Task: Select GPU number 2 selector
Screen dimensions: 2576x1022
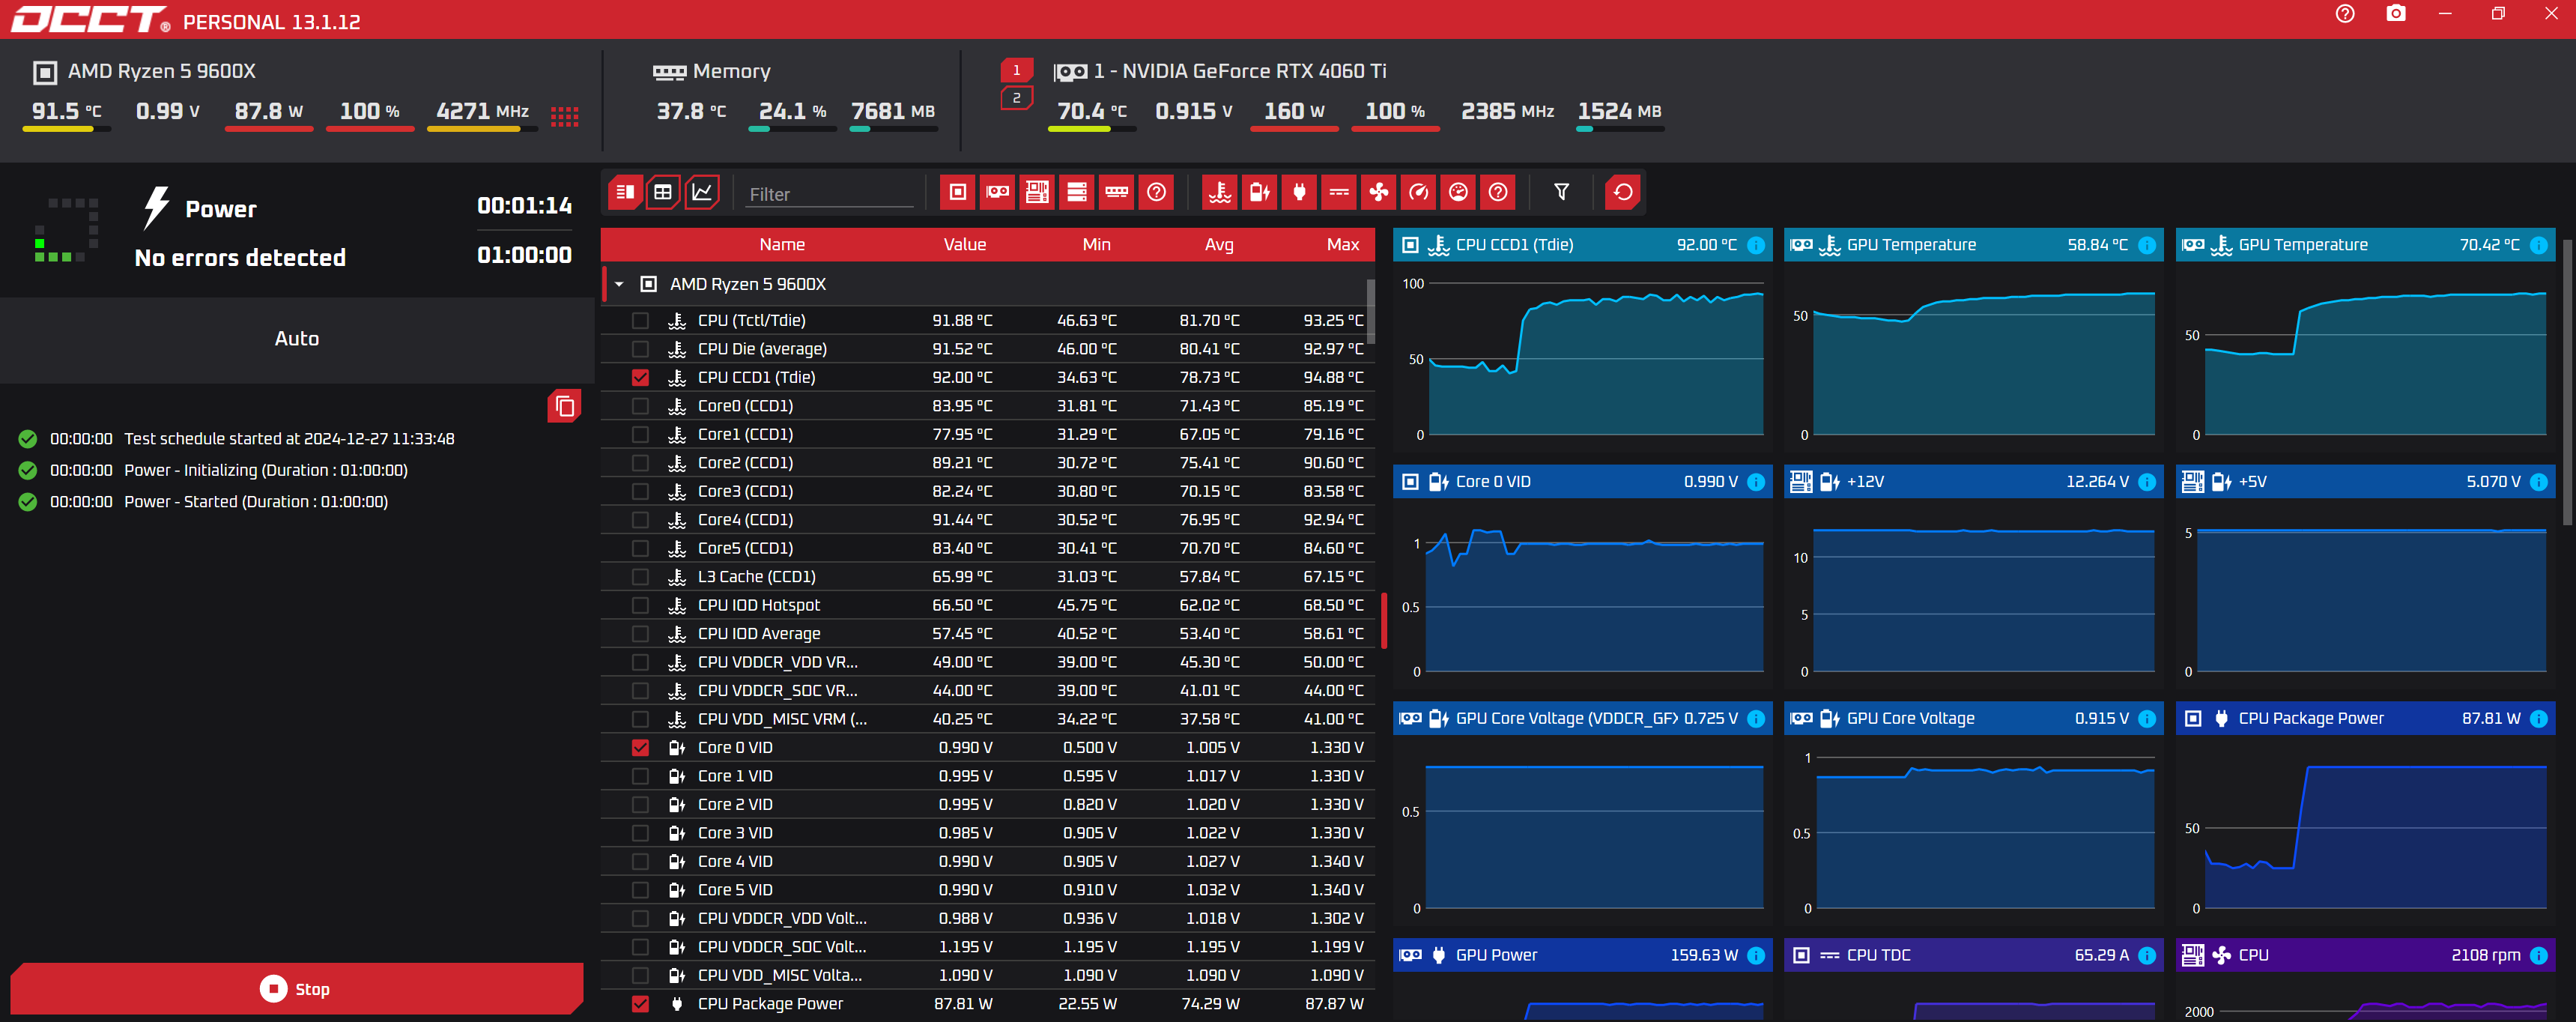Action: (1016, 98)
